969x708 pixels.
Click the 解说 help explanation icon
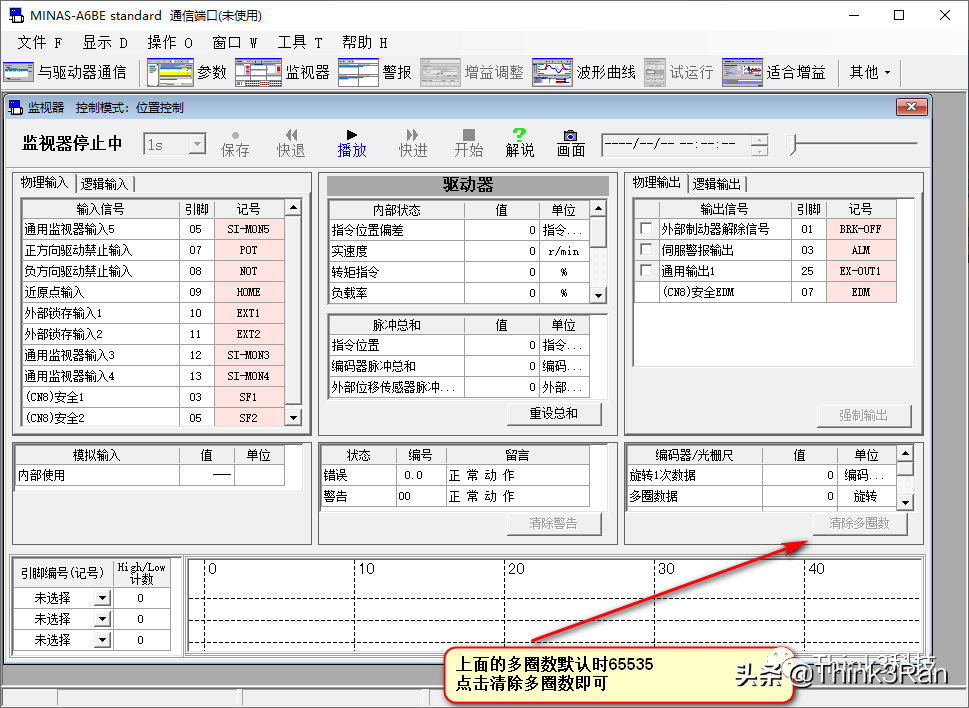[519, 141]
